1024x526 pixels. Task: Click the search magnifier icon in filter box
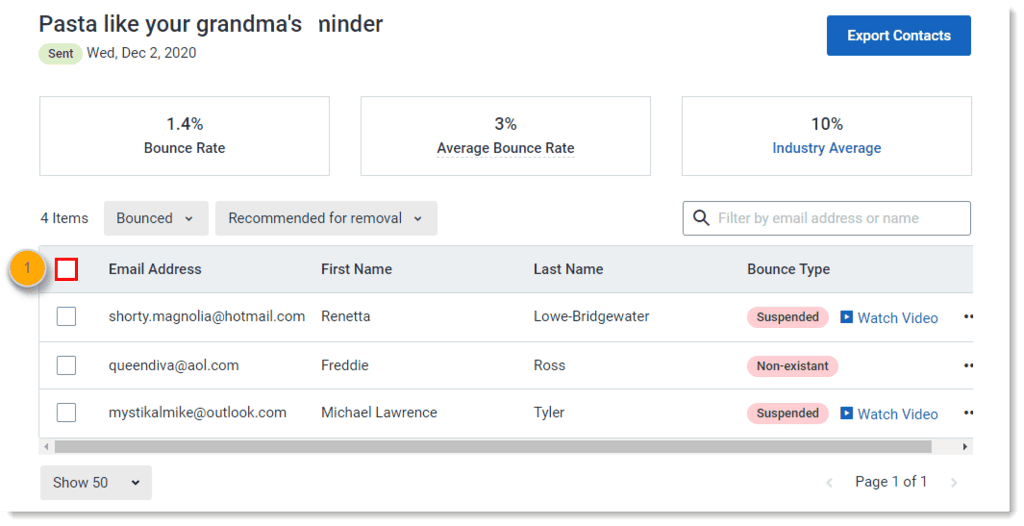[x=700, y=218]
